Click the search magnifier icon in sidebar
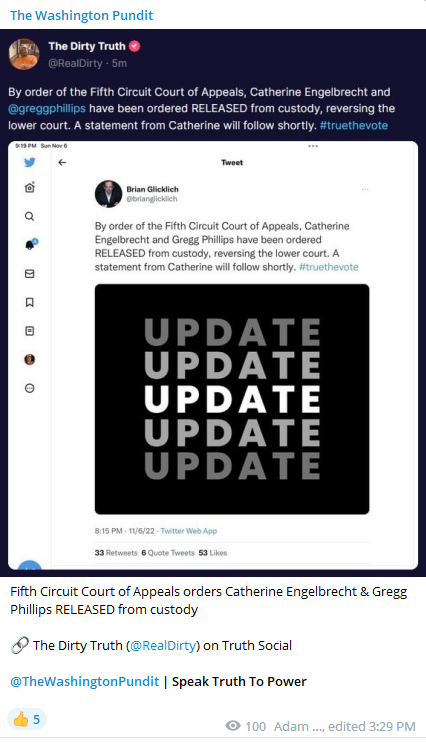The image size is (426, 743). point(29,217)
